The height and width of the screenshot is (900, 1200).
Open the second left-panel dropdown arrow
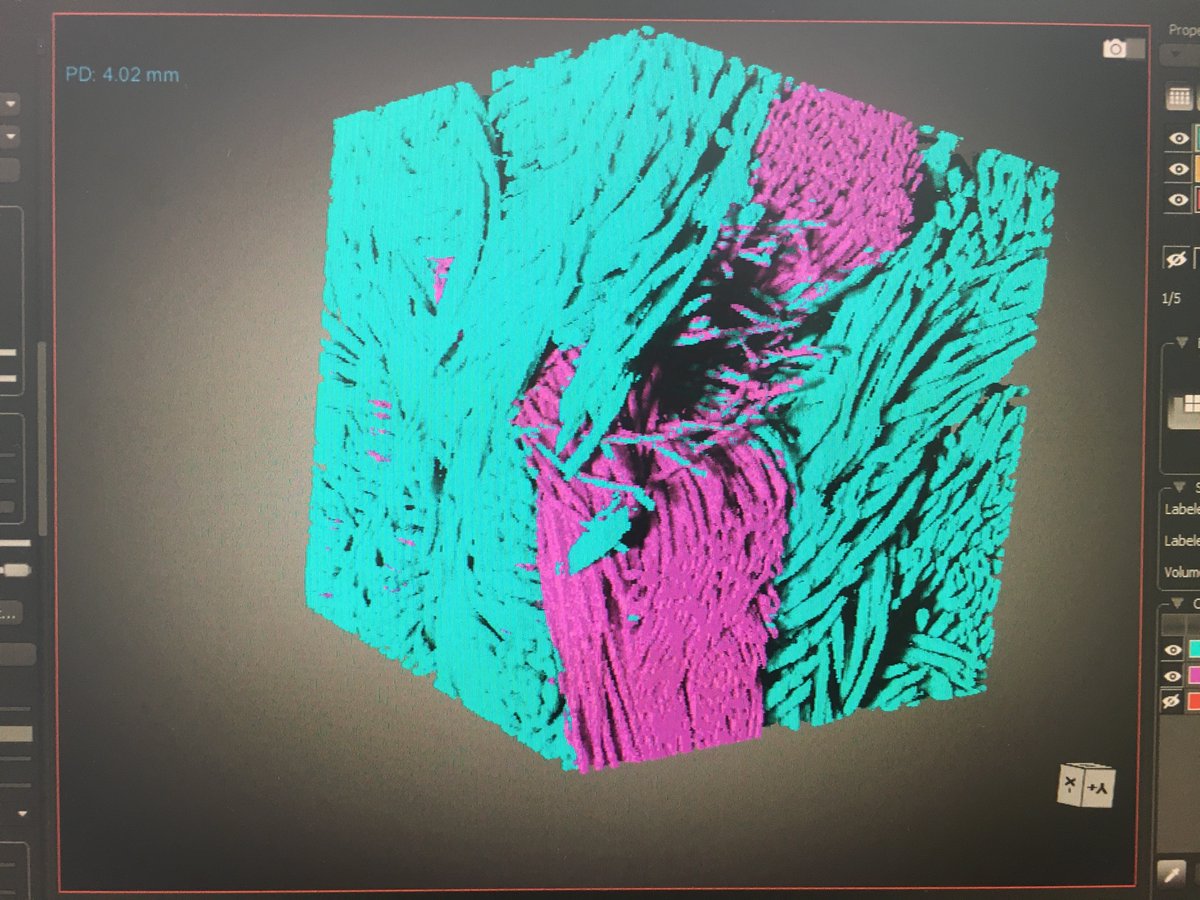10,135
